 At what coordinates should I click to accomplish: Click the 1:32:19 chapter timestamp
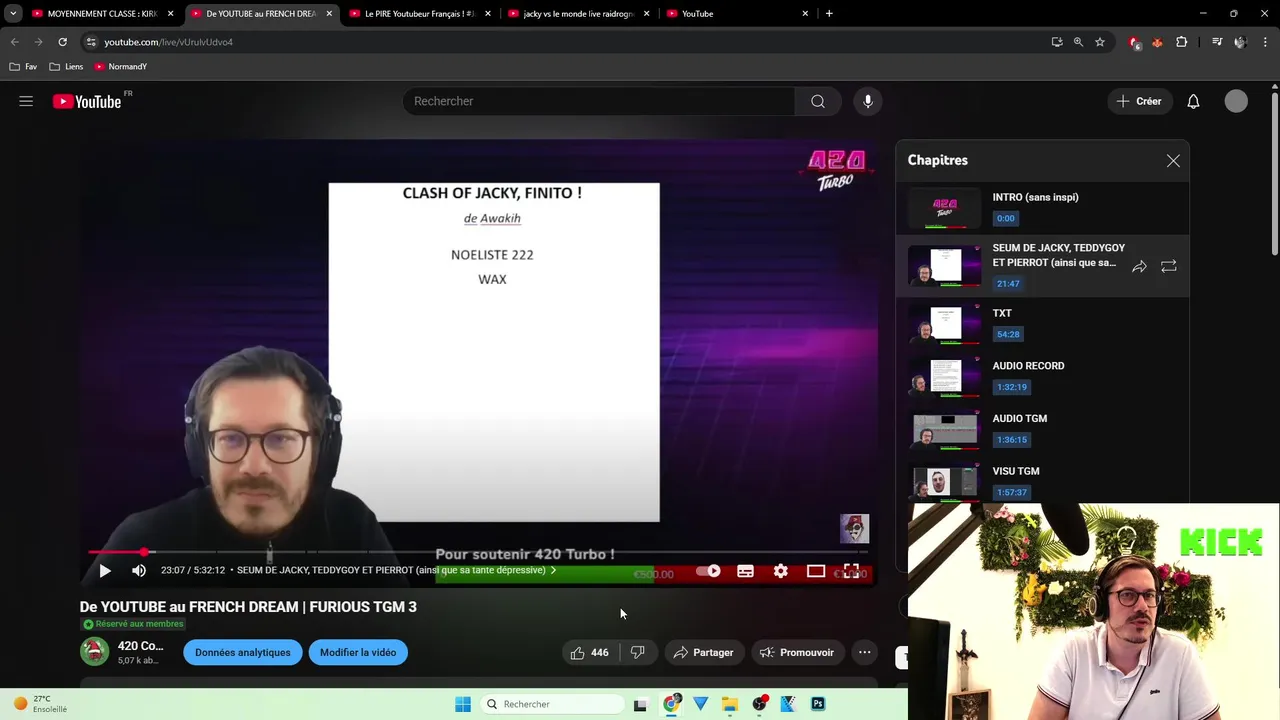[1012, 387]
